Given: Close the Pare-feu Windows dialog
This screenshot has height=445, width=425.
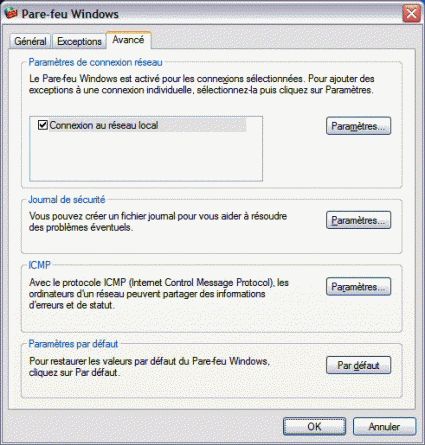Looking at the screenshot, I should coord(411,14).
